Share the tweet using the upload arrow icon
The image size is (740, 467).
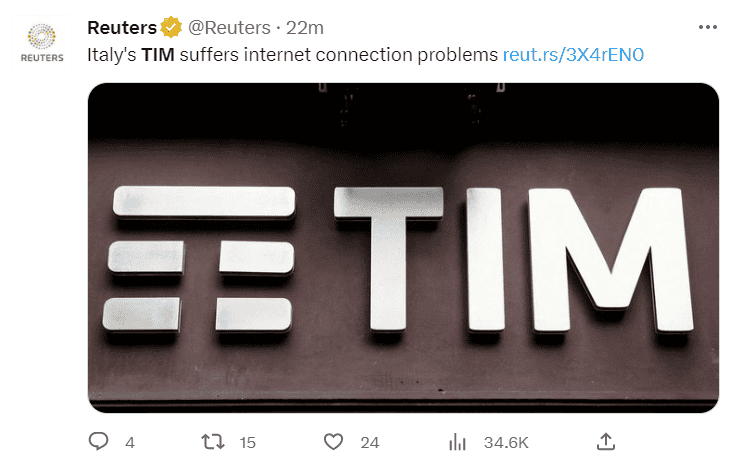[x=605, y=442]
